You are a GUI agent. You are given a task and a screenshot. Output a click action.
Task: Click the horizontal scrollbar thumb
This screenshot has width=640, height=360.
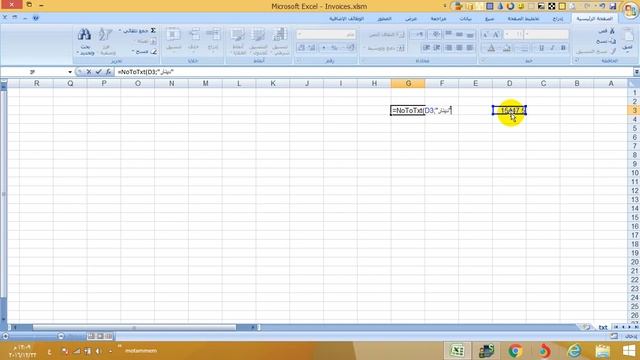(134, 327)
